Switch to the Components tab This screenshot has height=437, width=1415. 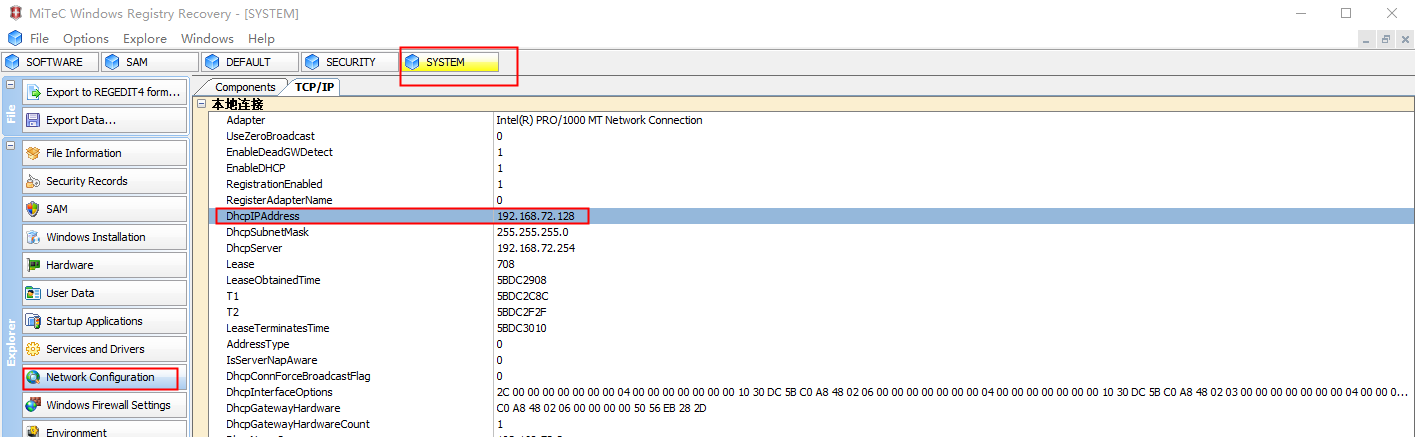pos(245,87)
